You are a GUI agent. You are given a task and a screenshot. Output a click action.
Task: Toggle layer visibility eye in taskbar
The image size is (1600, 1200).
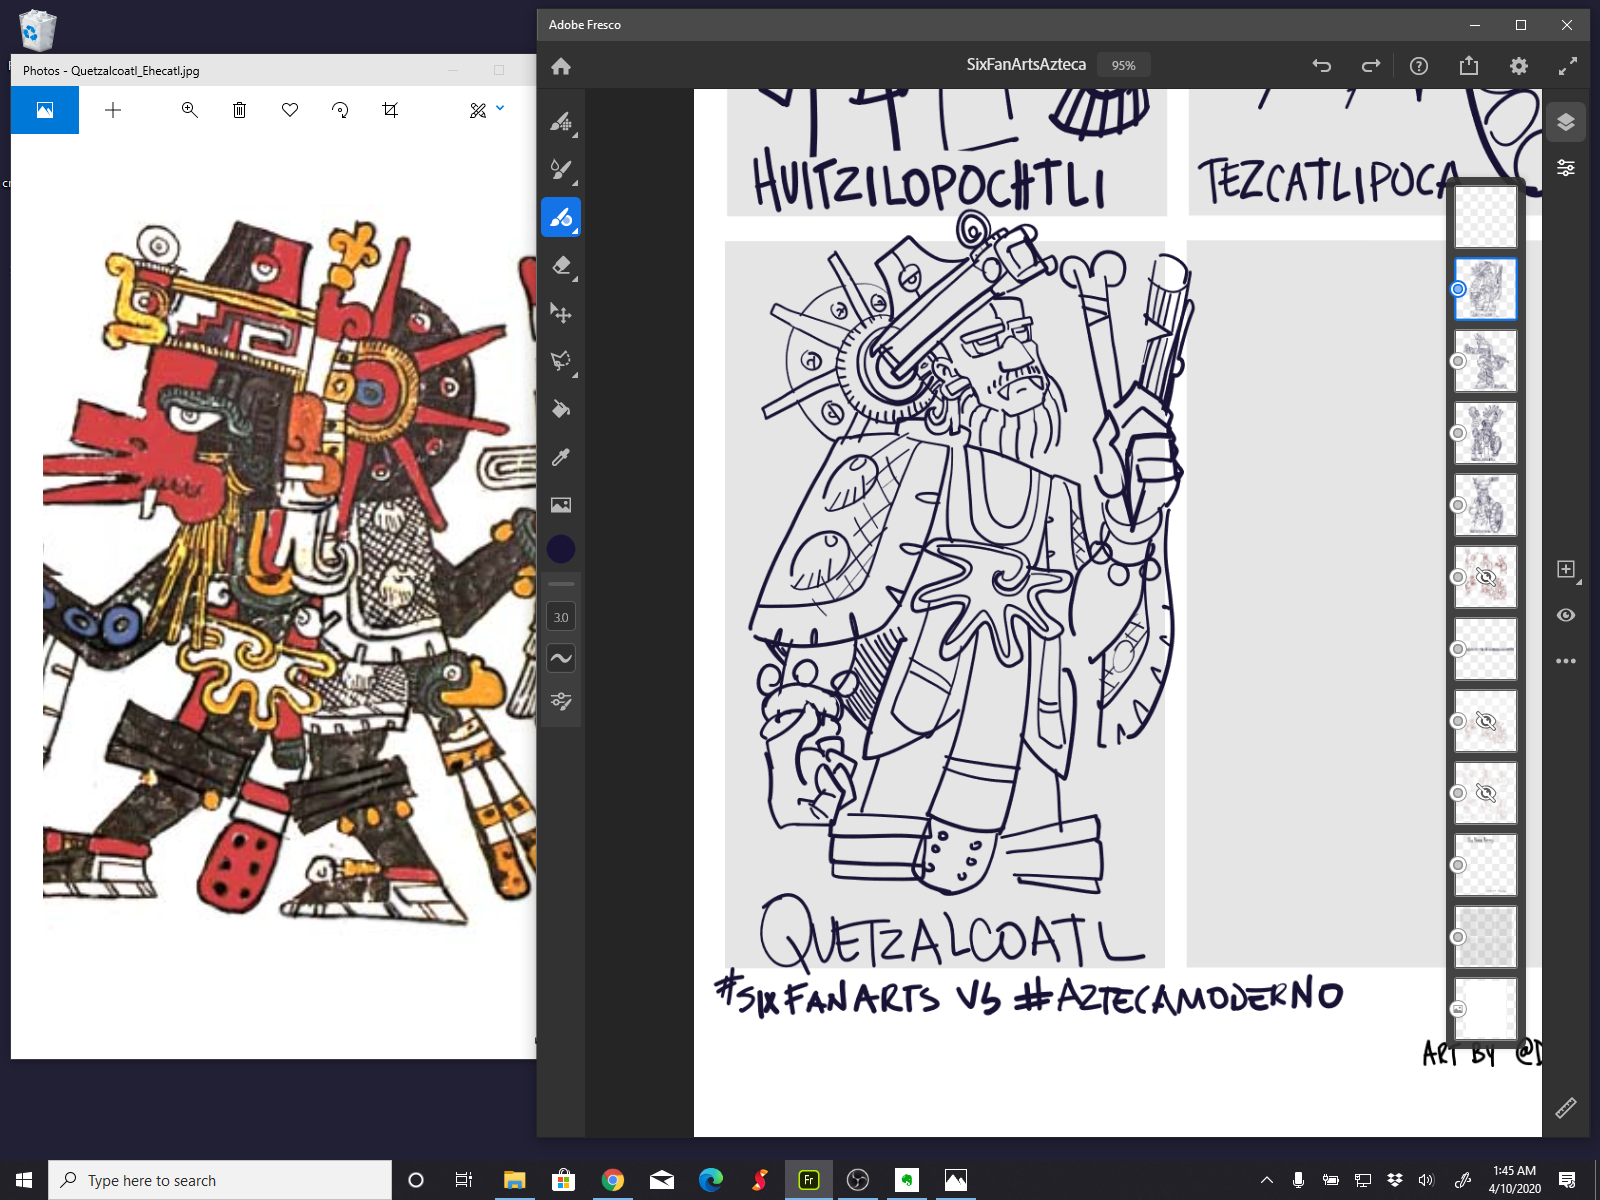1566,615
